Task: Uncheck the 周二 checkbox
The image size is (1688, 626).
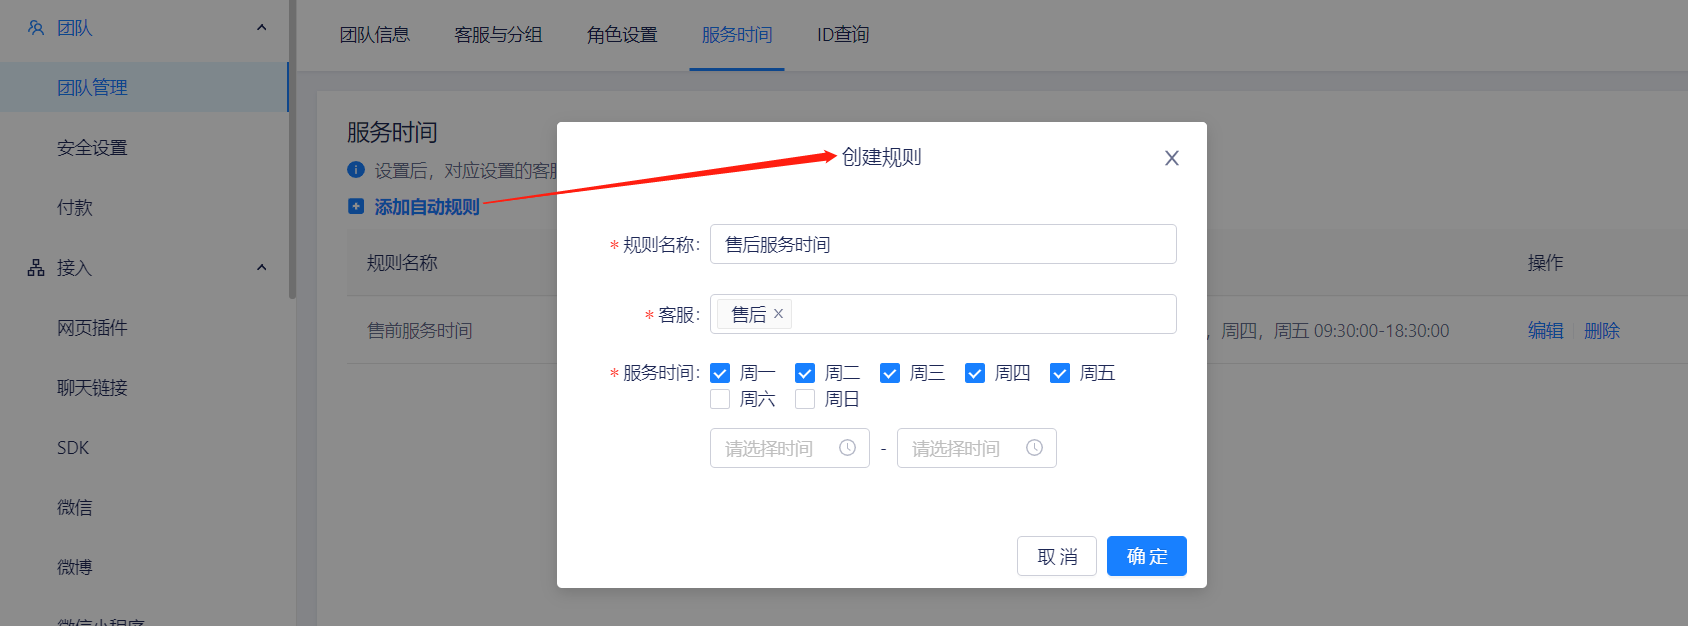Action: 805,373
